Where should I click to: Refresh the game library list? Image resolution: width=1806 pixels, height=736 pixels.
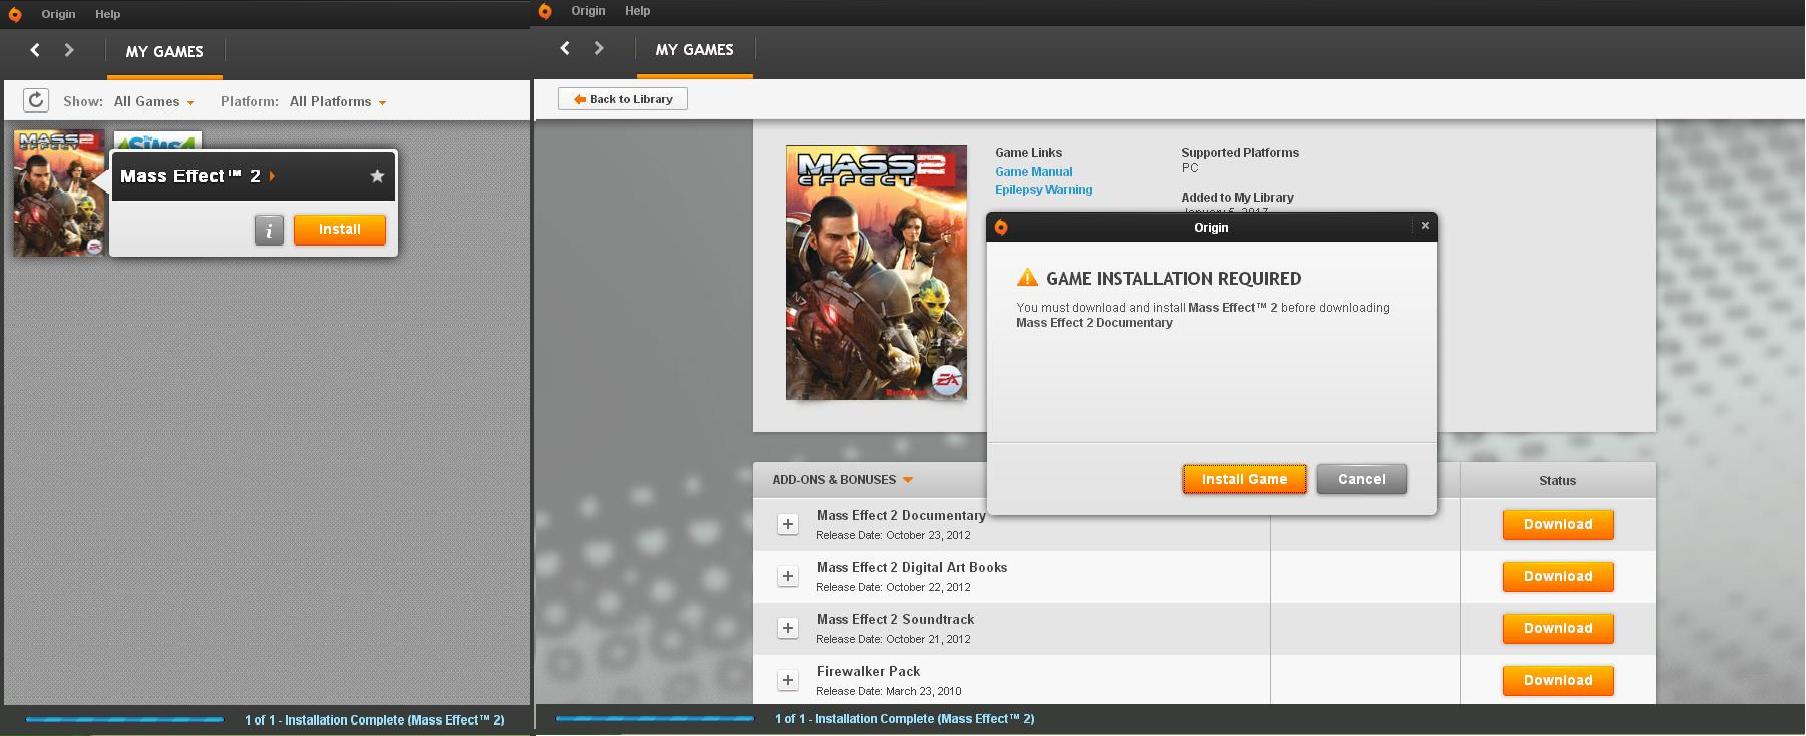tap(36, 100)
